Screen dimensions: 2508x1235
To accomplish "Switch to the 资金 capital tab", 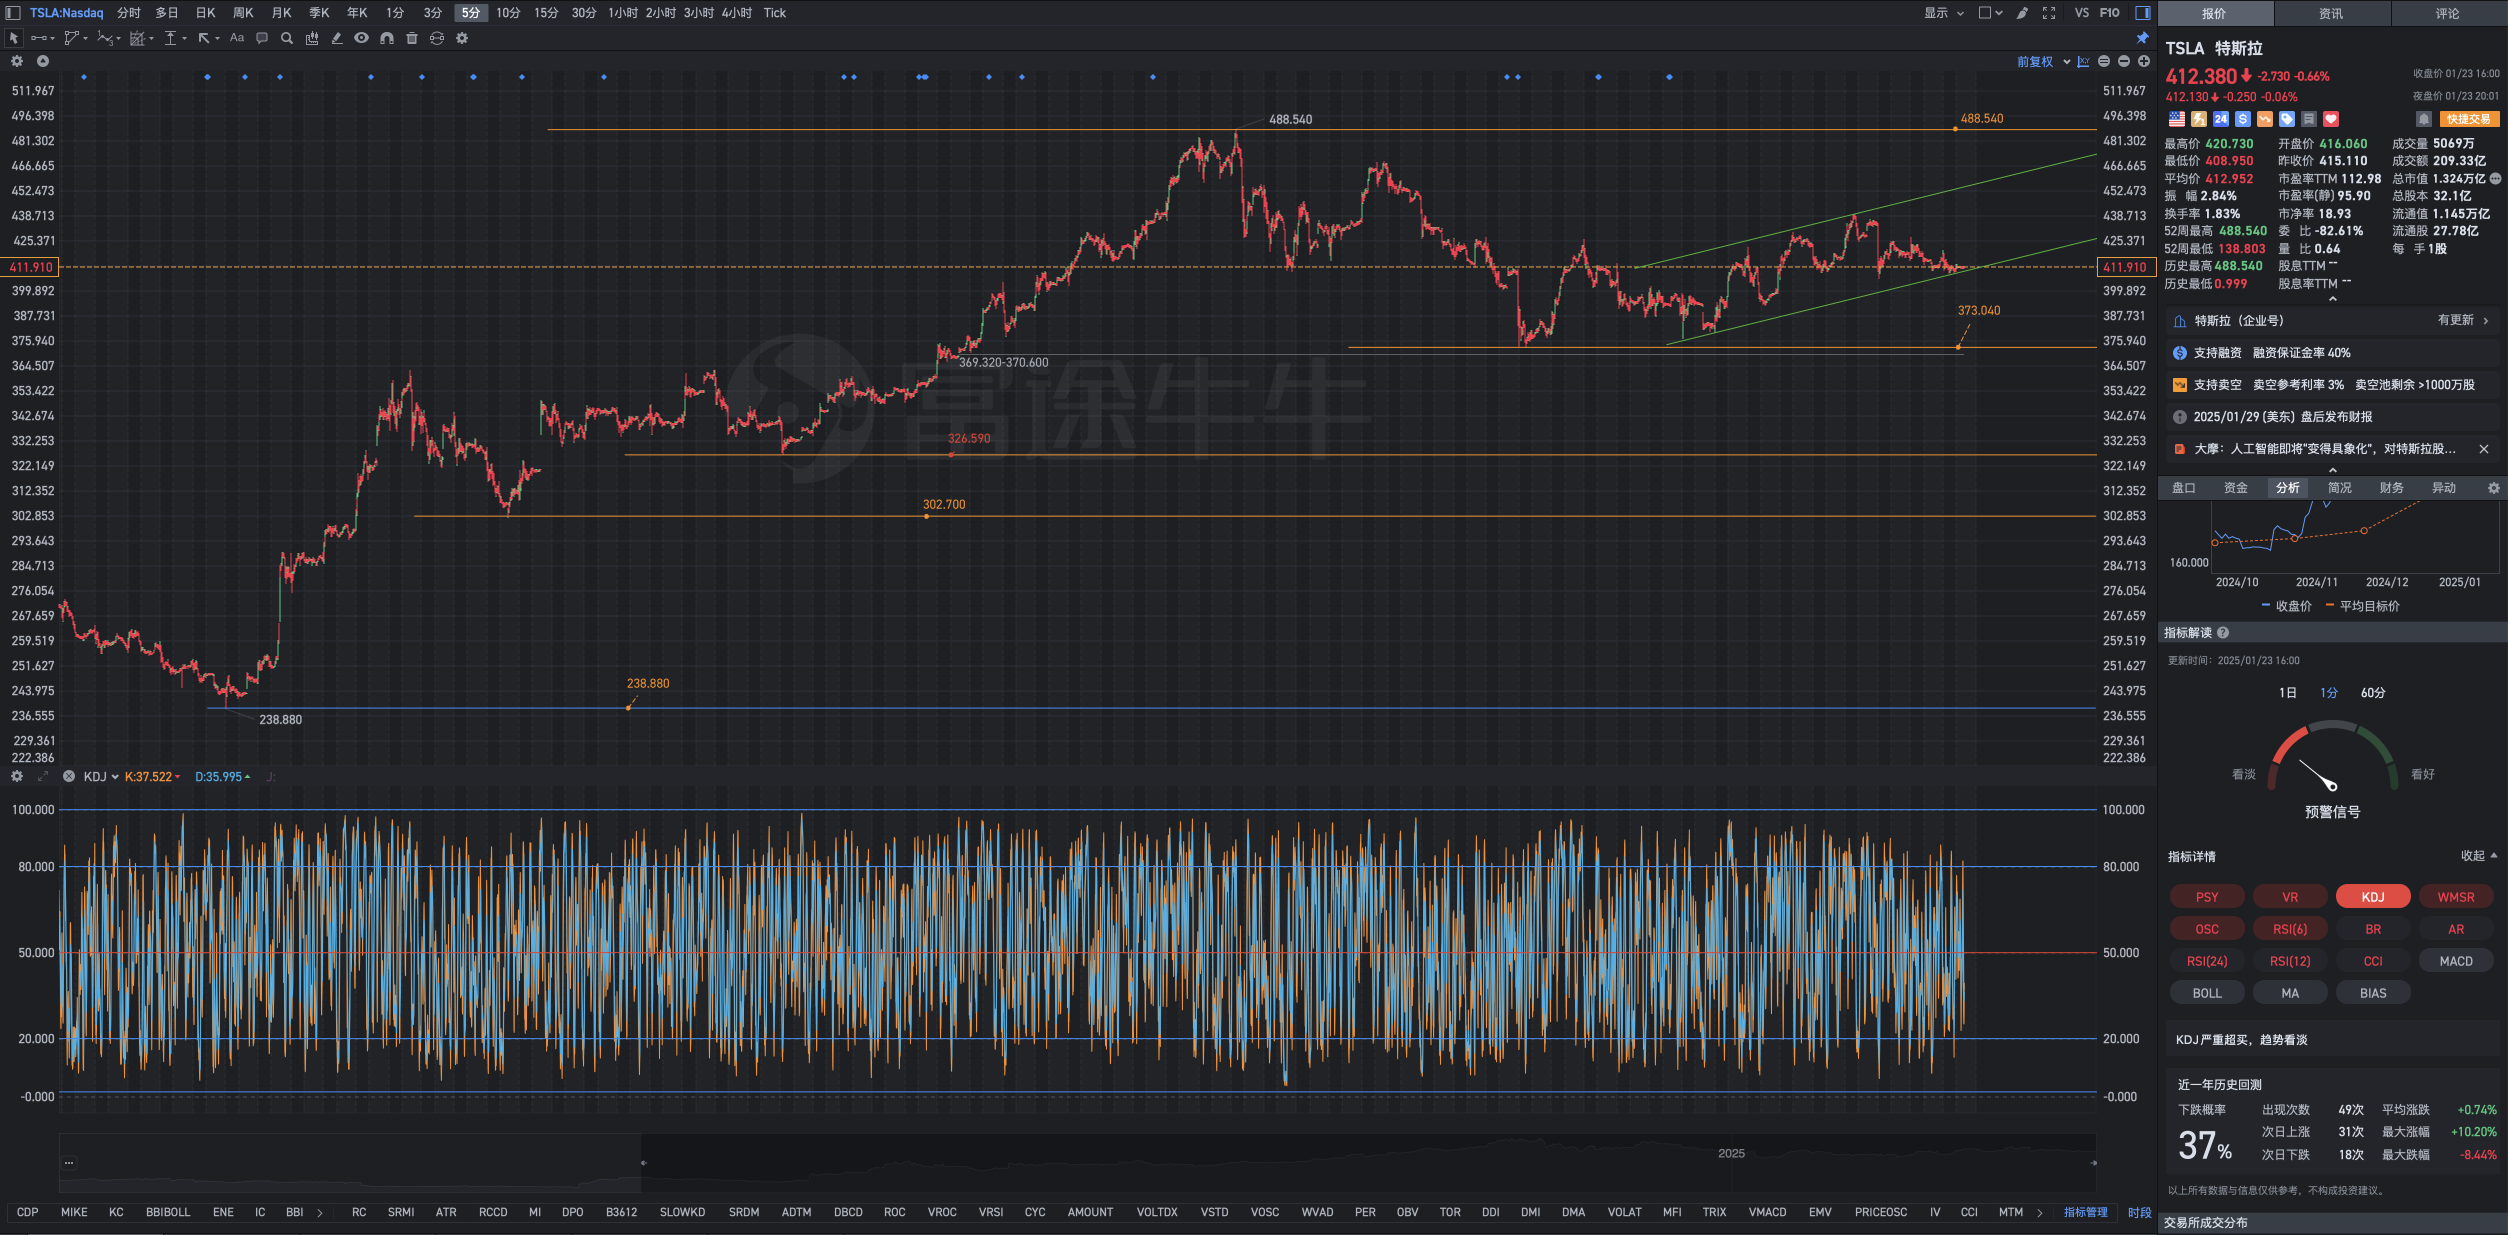I will pos(2236,488).
